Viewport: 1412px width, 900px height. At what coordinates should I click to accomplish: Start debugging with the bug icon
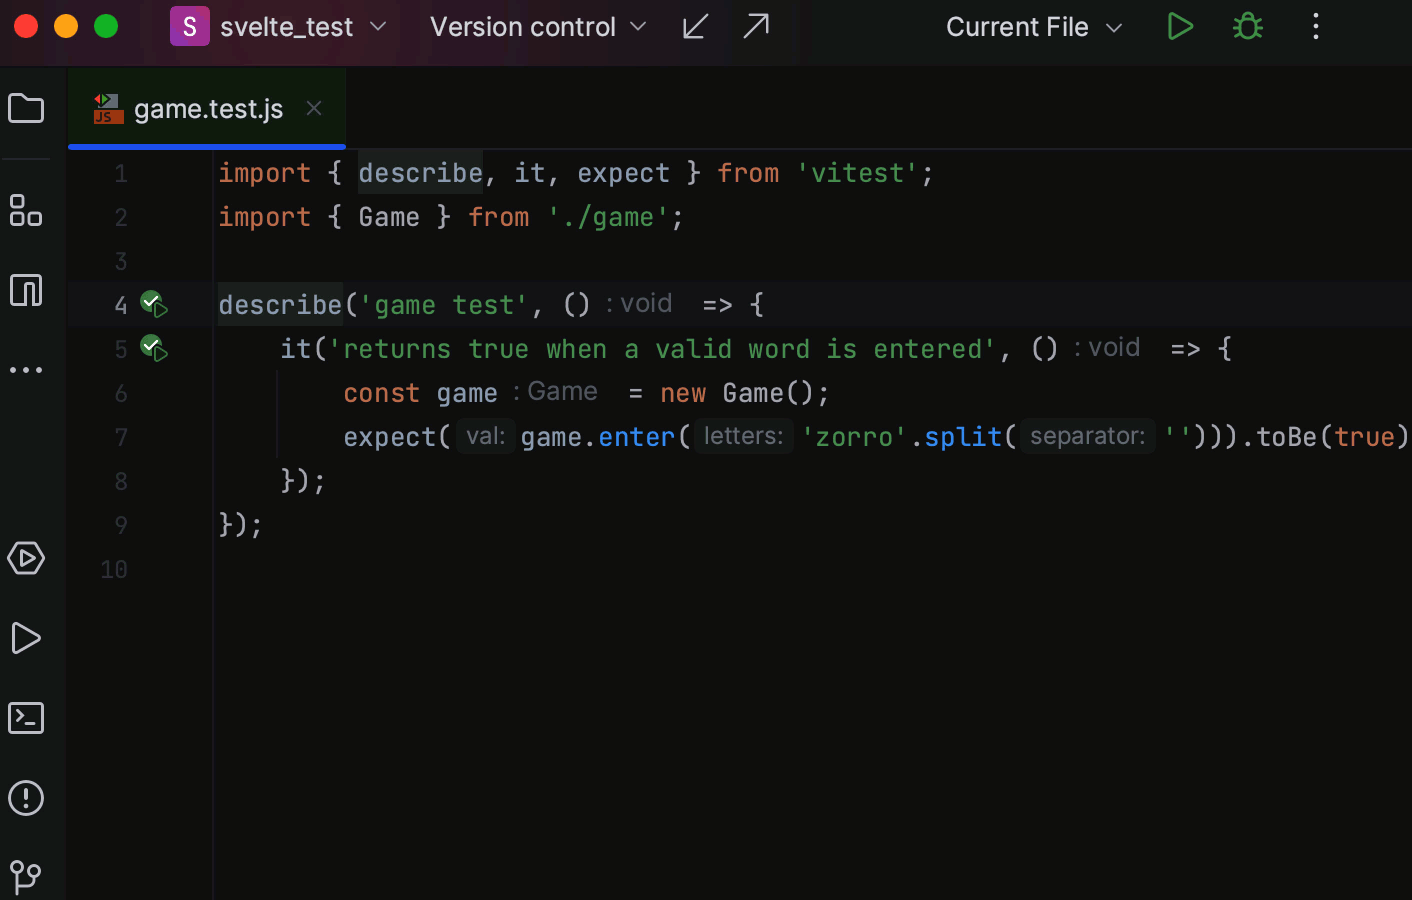1247,26
